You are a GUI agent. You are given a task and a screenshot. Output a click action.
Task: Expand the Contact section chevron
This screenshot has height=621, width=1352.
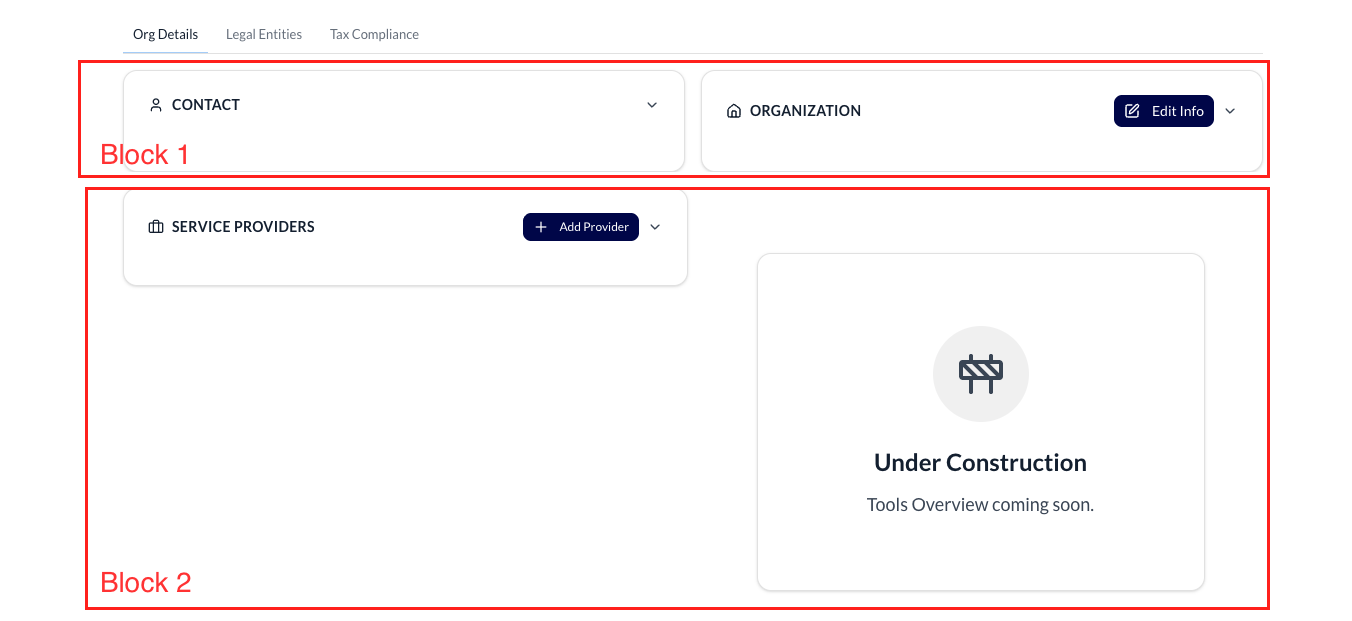tap(652, 105)
